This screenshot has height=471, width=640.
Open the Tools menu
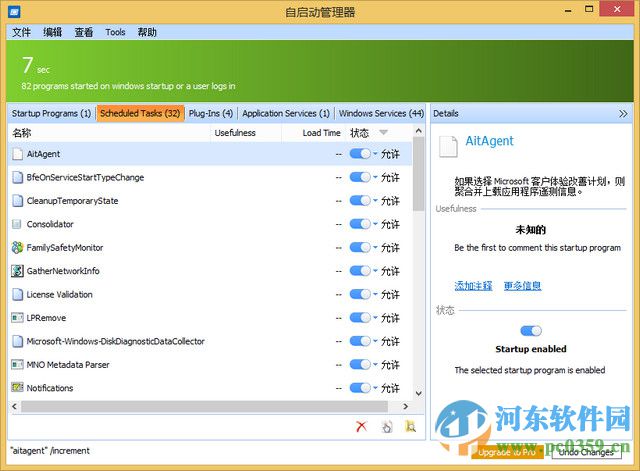click(x=115, y=32)
